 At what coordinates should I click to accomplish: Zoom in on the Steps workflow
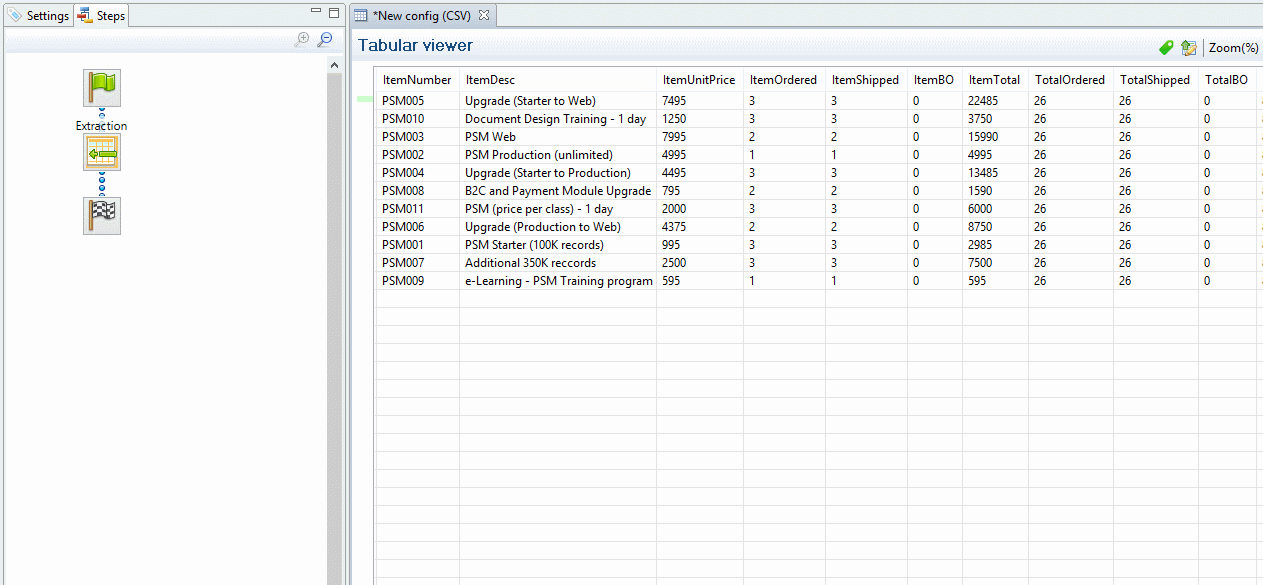point(302,40)
